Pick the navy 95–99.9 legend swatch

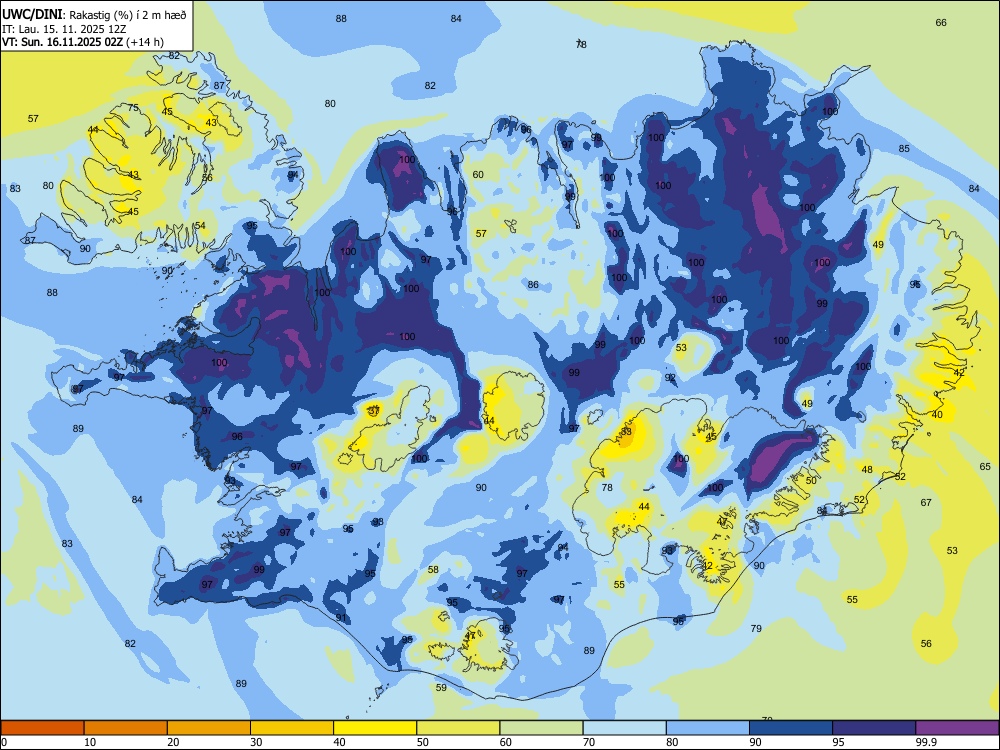point(874,728)
